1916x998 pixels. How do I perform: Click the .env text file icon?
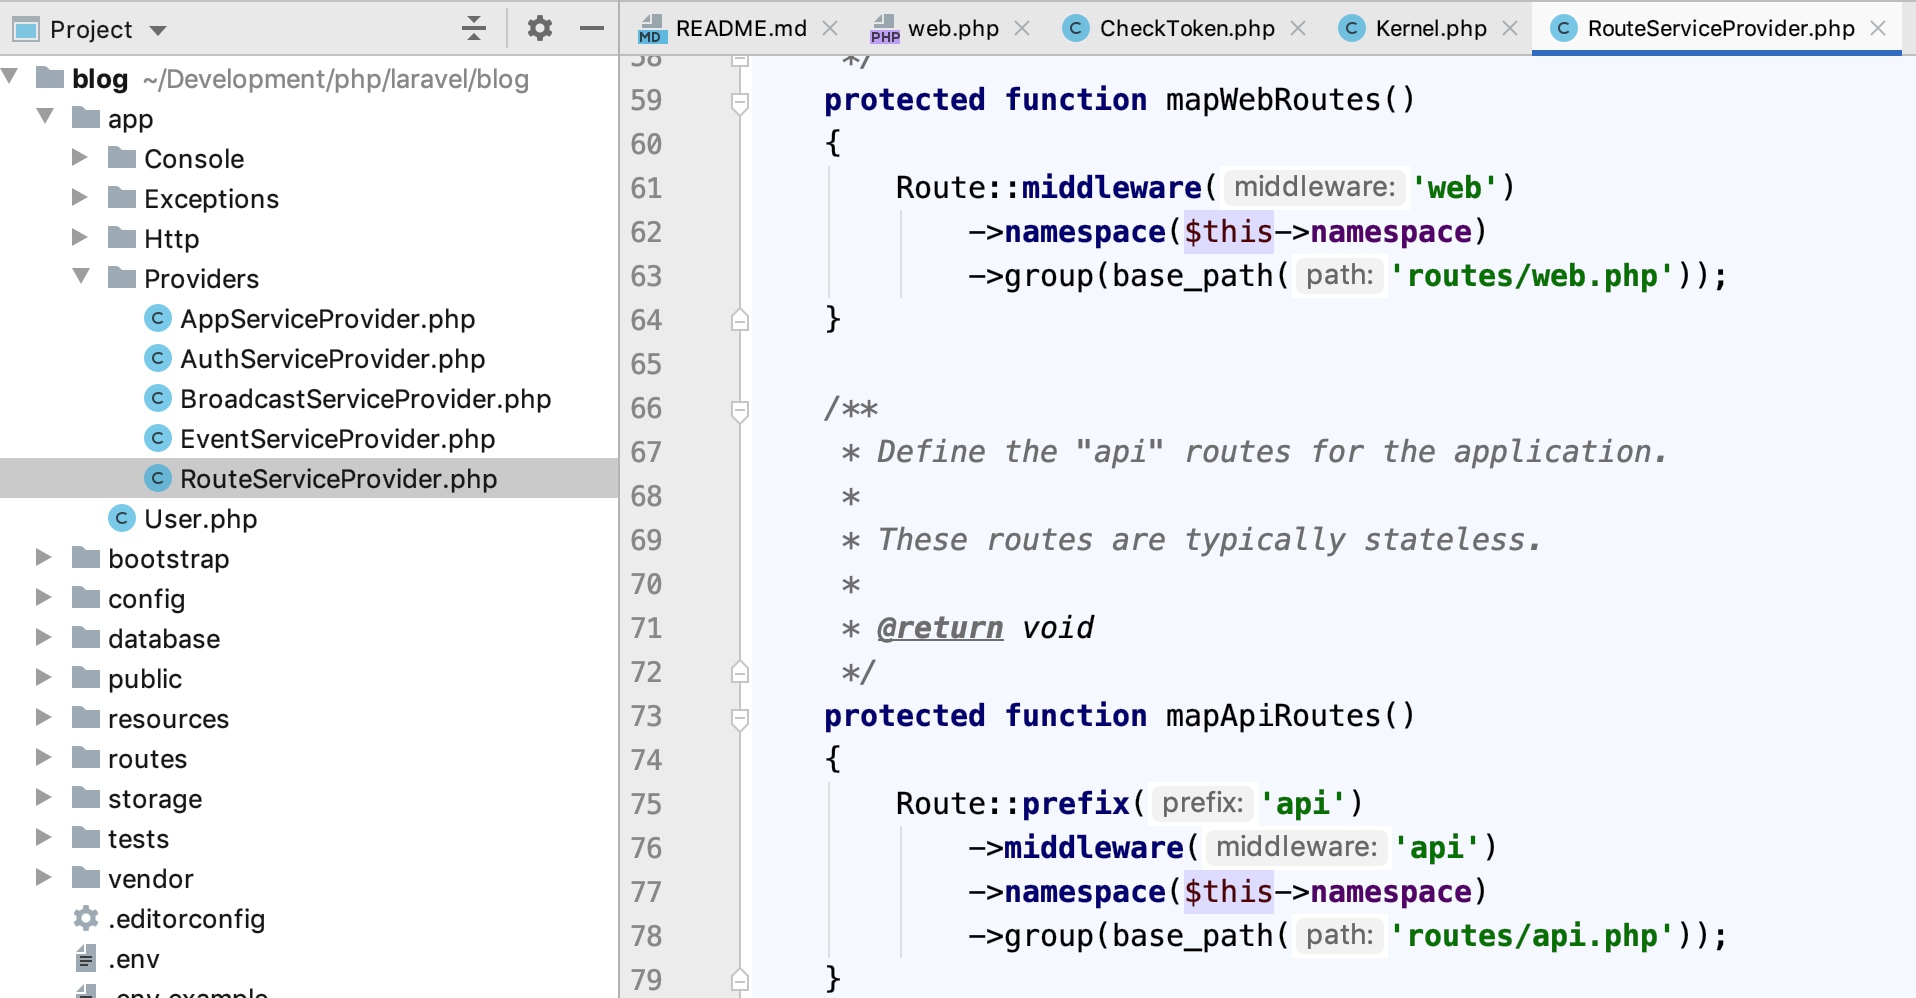tap(86, 958)
